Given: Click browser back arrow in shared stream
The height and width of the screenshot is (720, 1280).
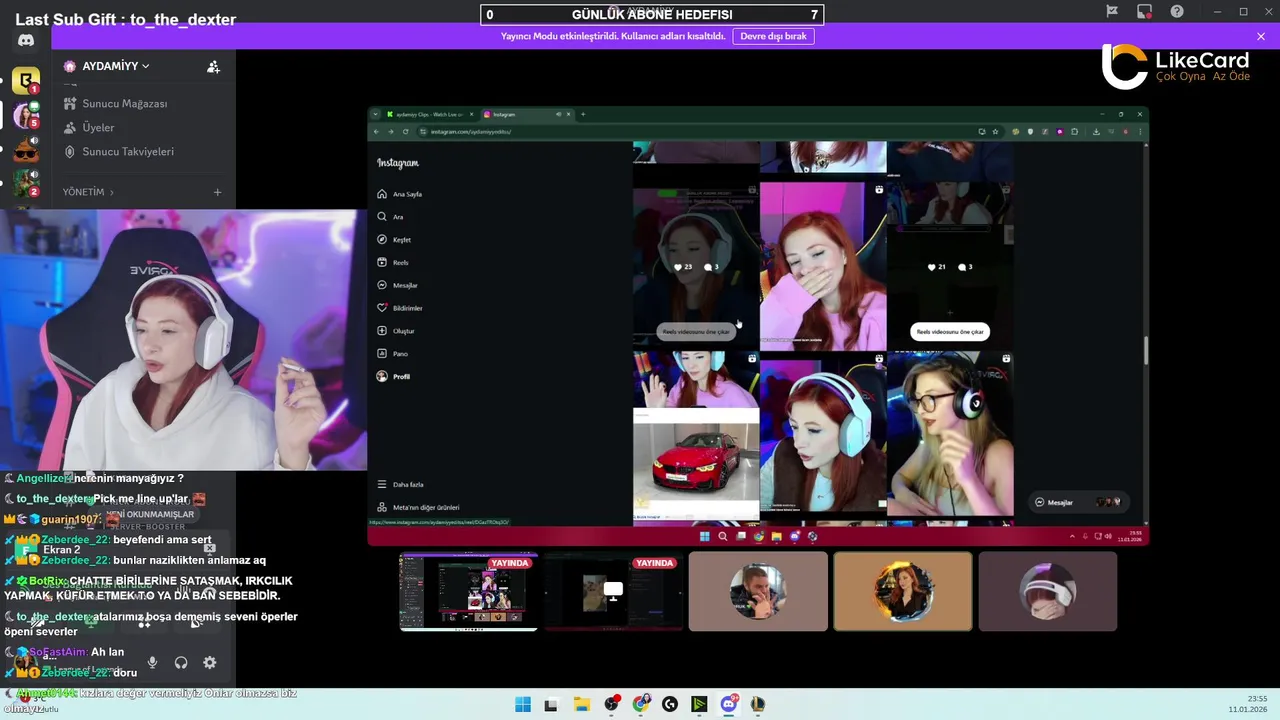Looking at the screenshot, I should [377, 131].
